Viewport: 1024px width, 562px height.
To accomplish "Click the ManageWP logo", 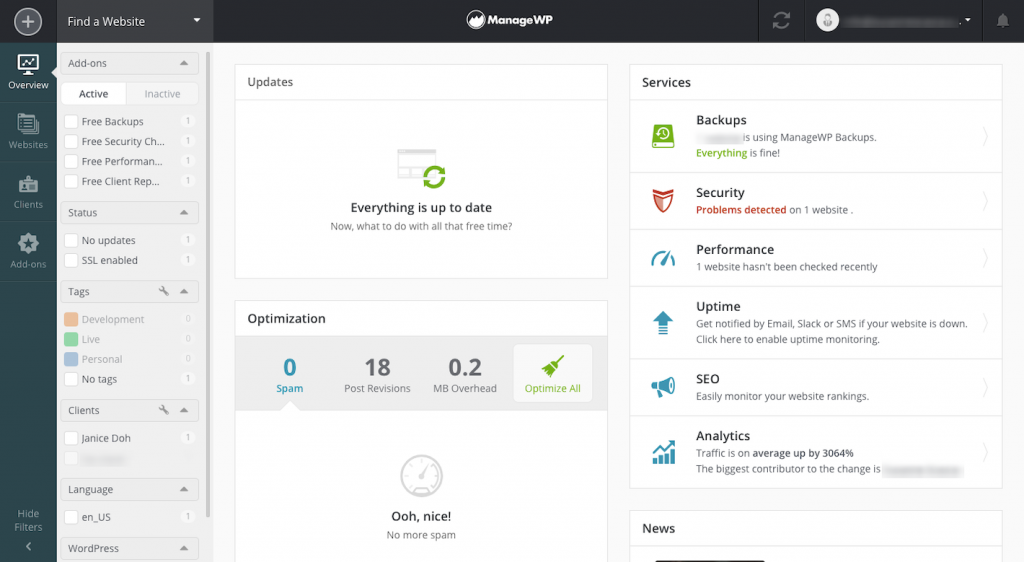I will pos(509,20).
